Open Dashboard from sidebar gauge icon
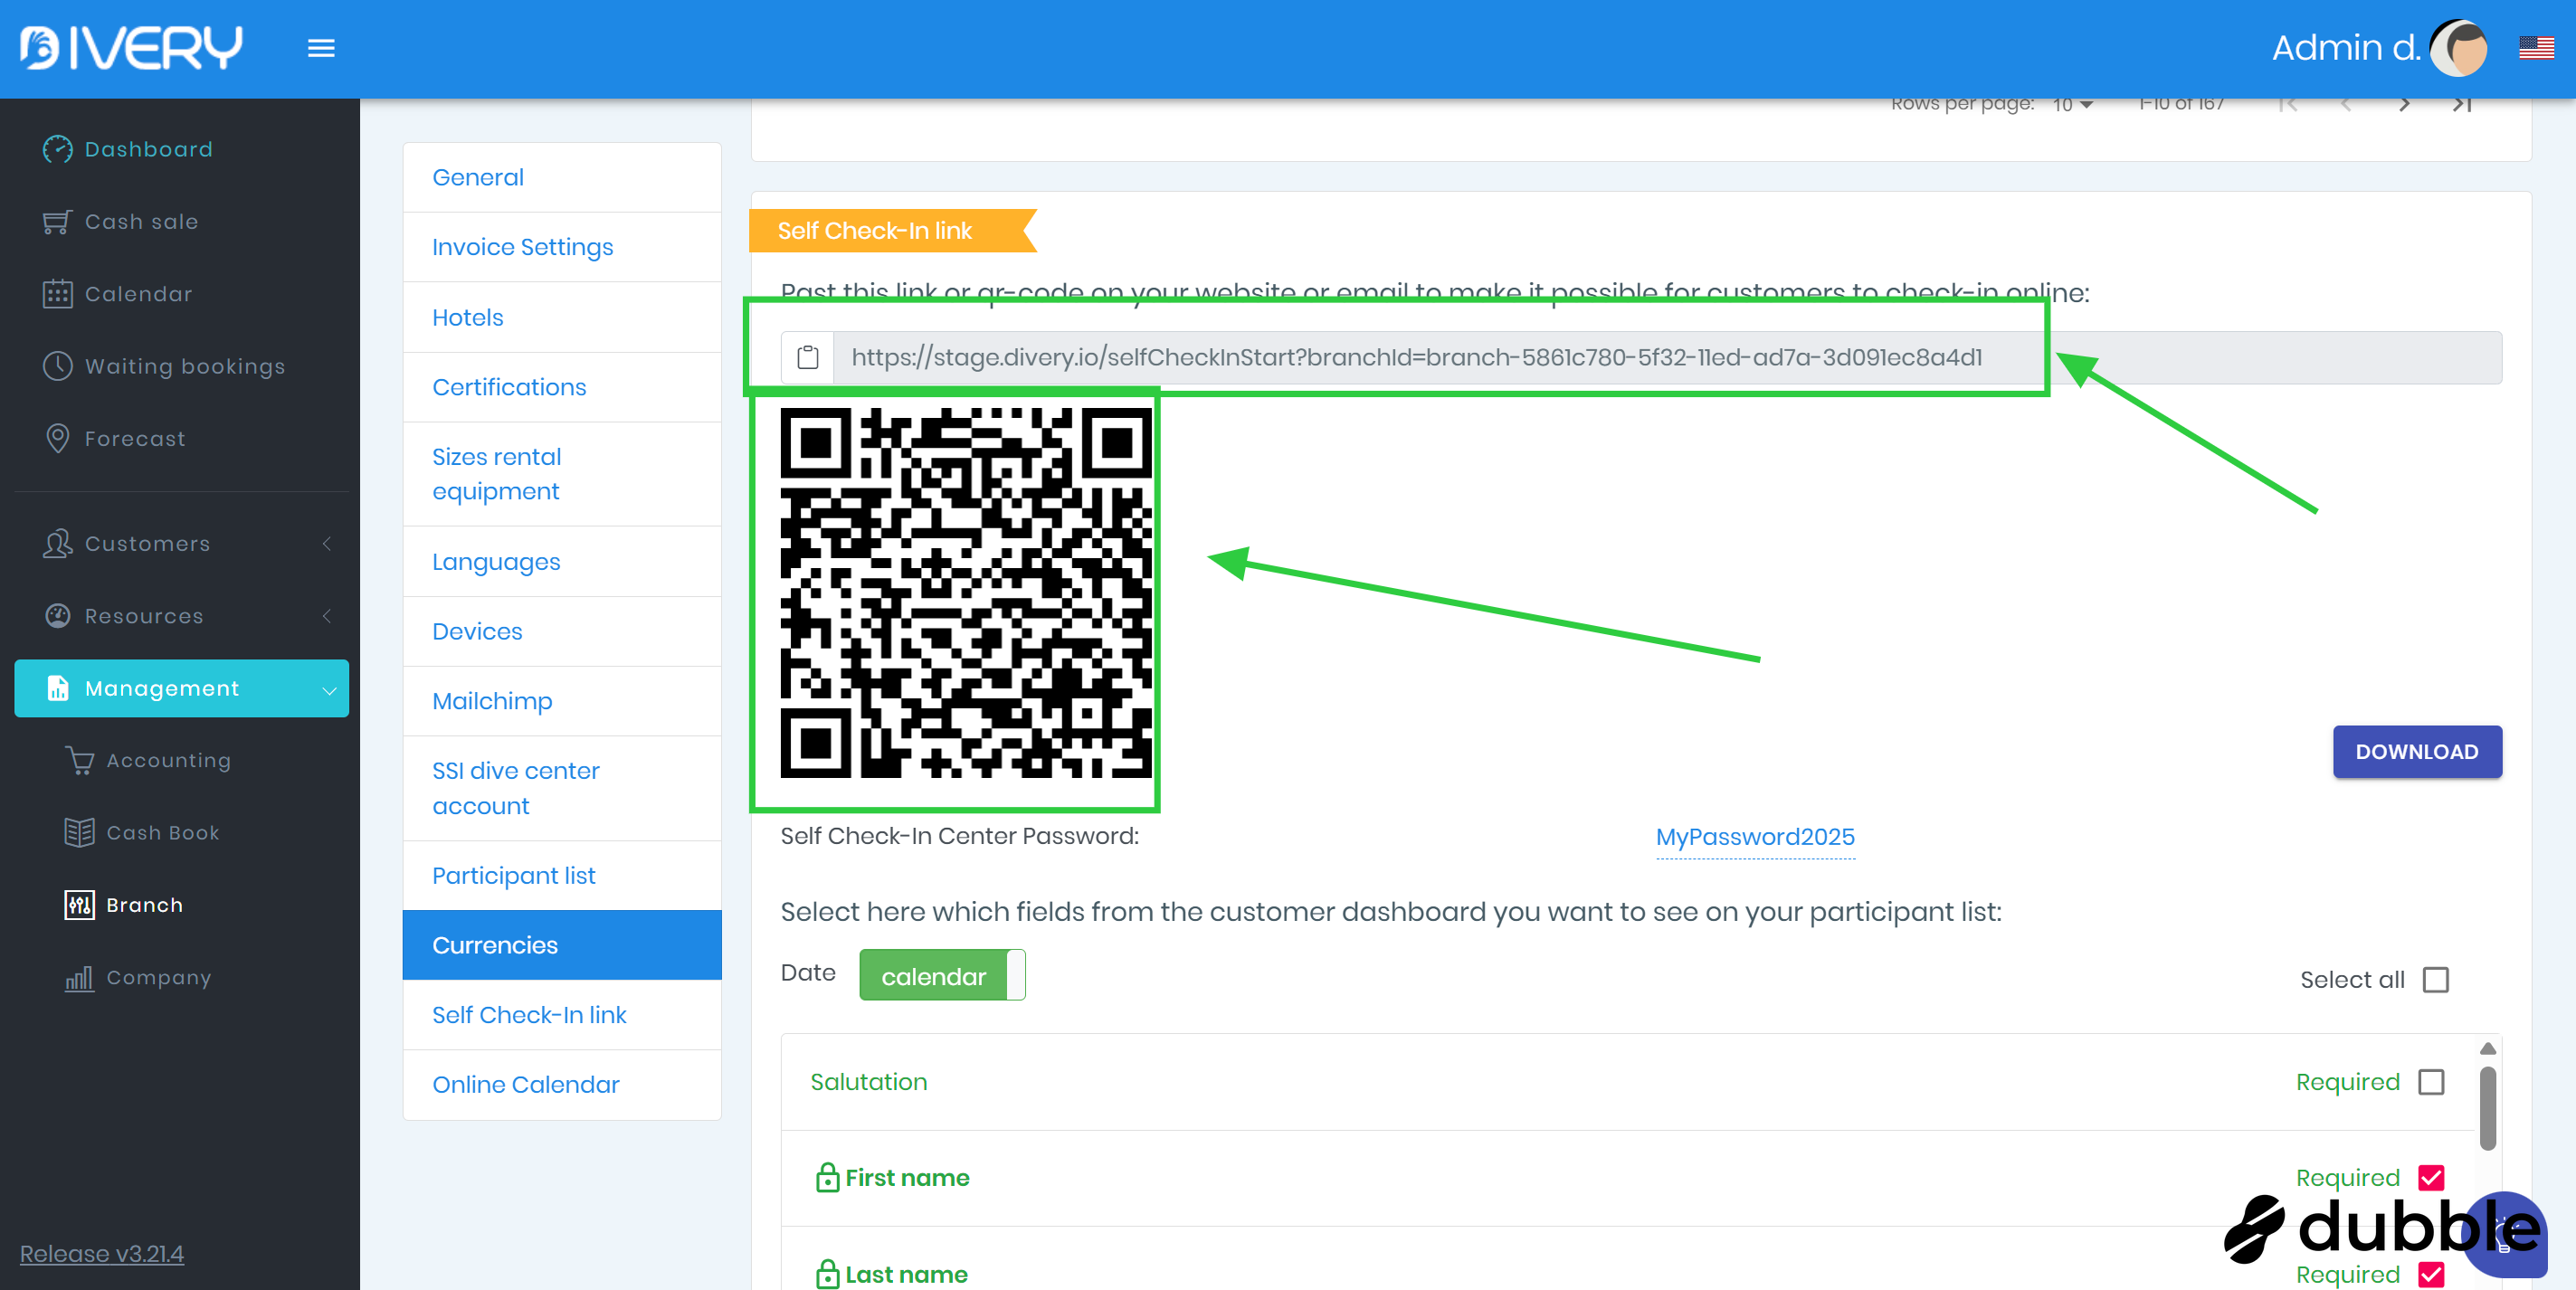 point(57,149)
